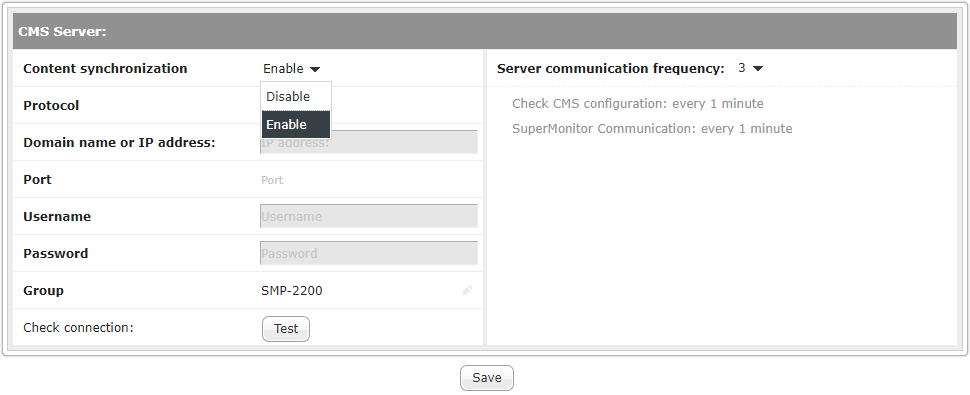
Task: Click the Check connection label text
Action: 79,328
